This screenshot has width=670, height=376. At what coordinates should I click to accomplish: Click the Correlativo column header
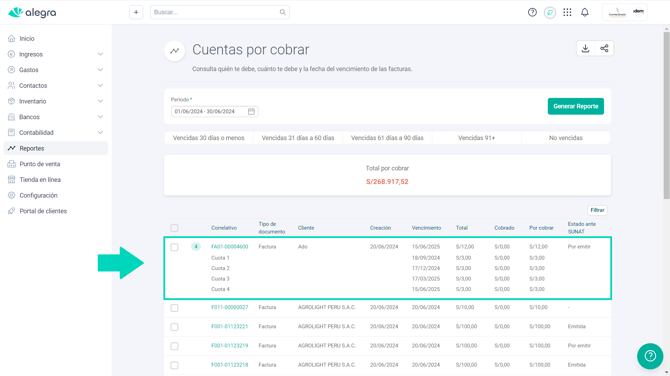pyautogui.click(x=224, y=228)
